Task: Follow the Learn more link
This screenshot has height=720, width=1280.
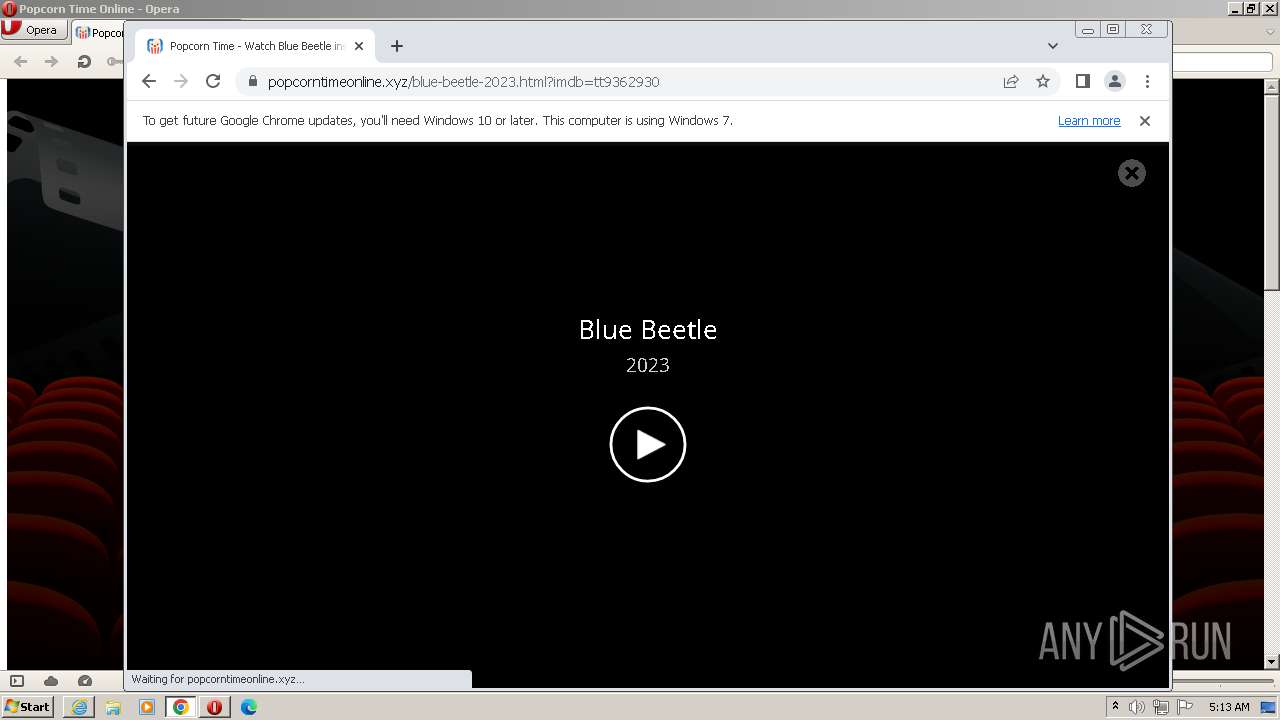Action: click(x=1089, y=120)
